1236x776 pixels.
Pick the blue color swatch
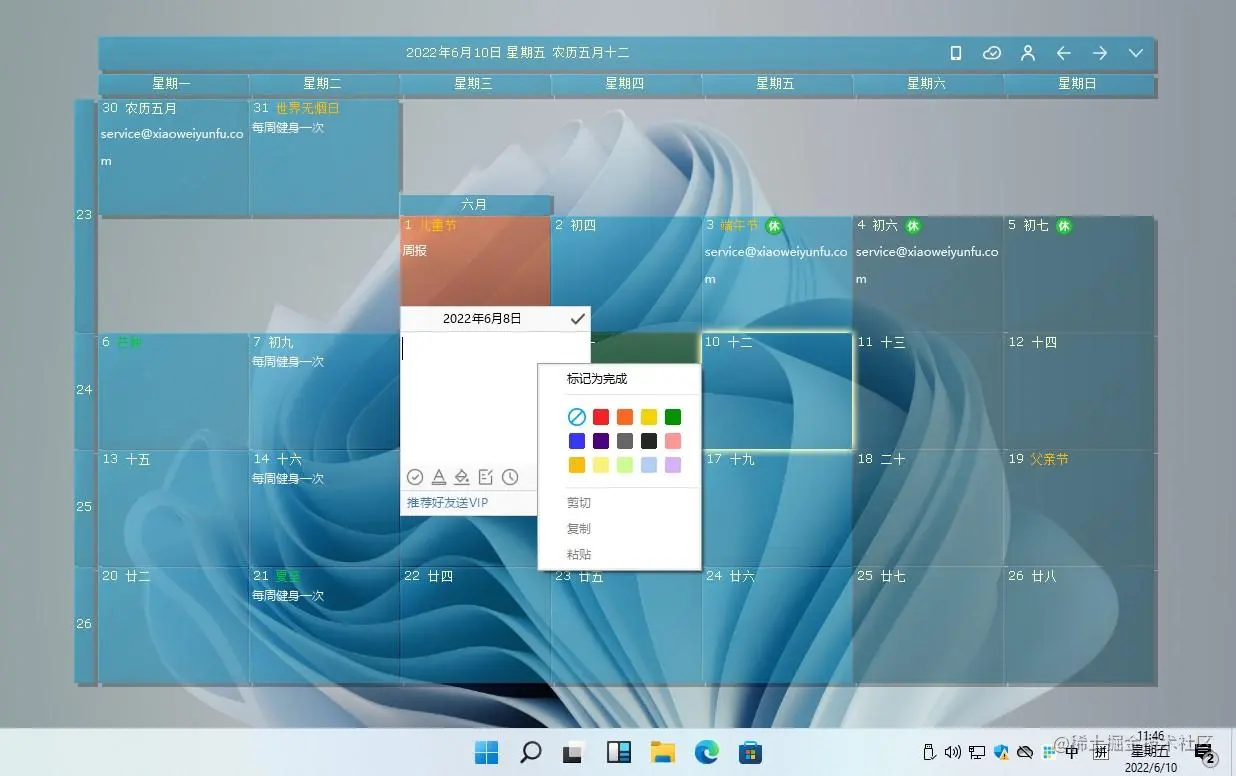(577, 441)
